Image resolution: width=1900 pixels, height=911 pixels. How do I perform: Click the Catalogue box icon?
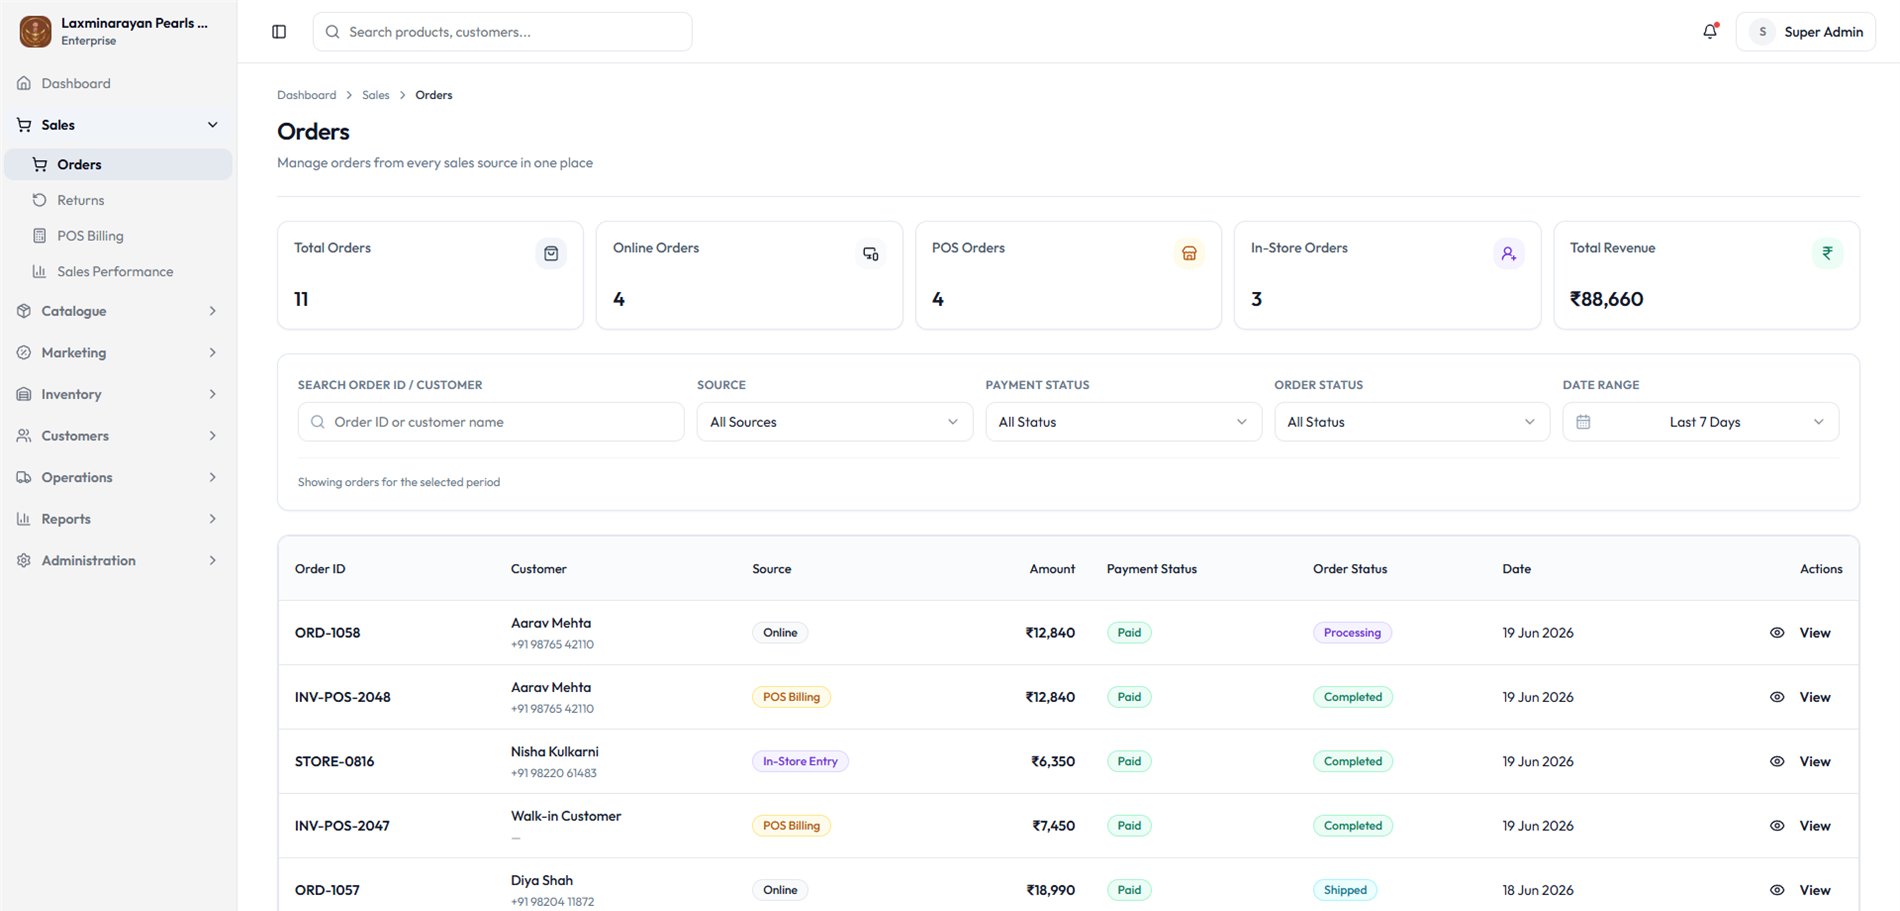(x=24, y=311)
